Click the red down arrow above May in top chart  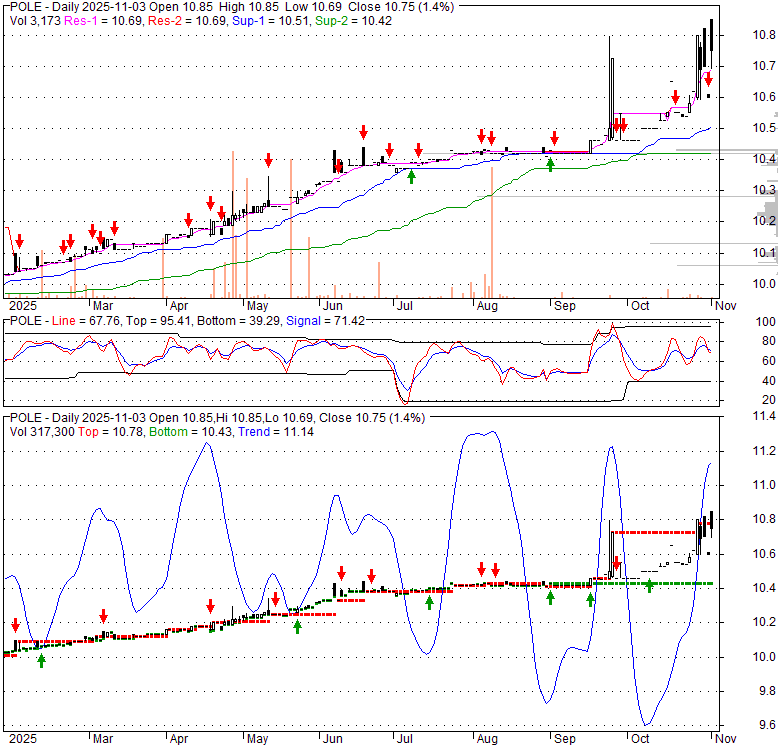(x=268, y=160)
